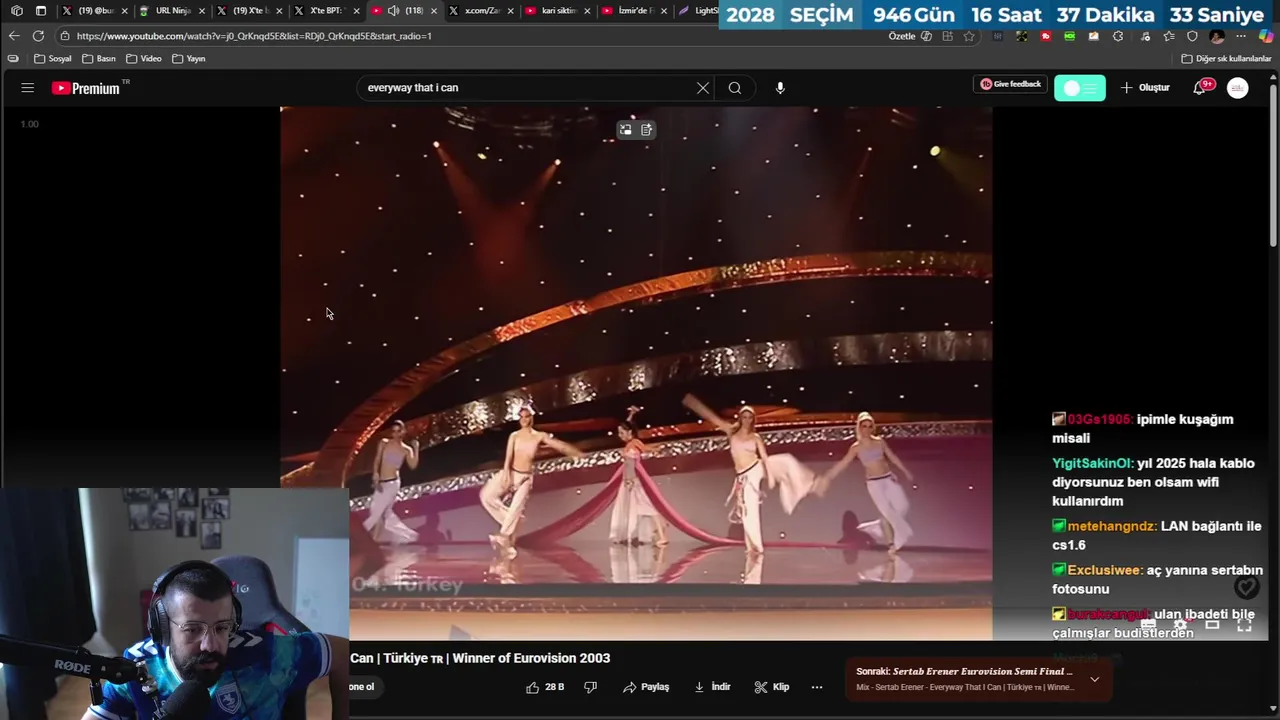Click the browser back arrow
This screenshot has width=1280, height=720.
[14, 36]
